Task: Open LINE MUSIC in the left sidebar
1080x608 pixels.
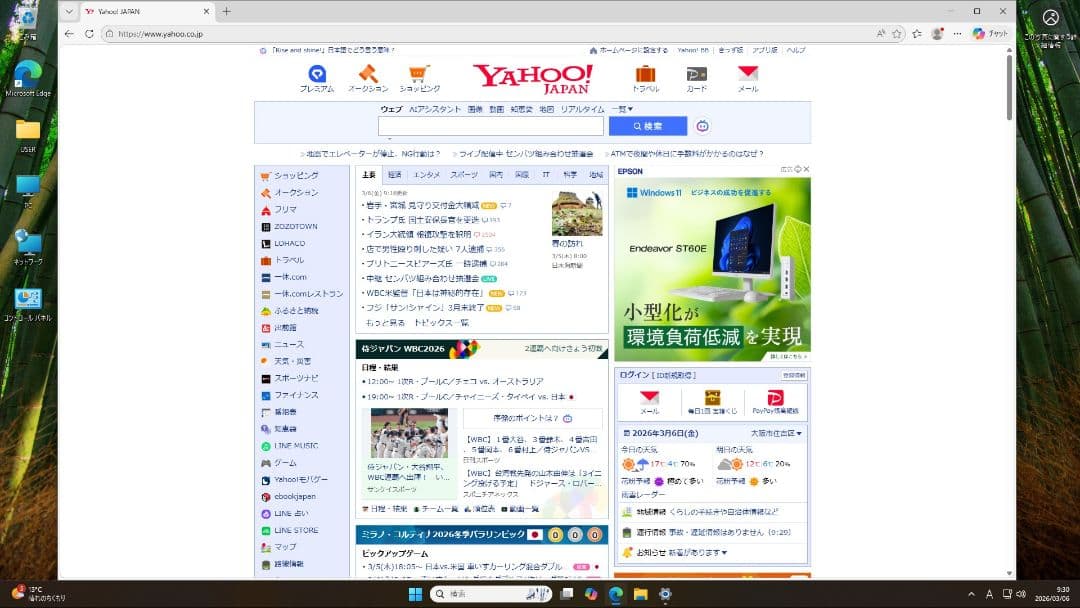Action: (x=296, y=446)
